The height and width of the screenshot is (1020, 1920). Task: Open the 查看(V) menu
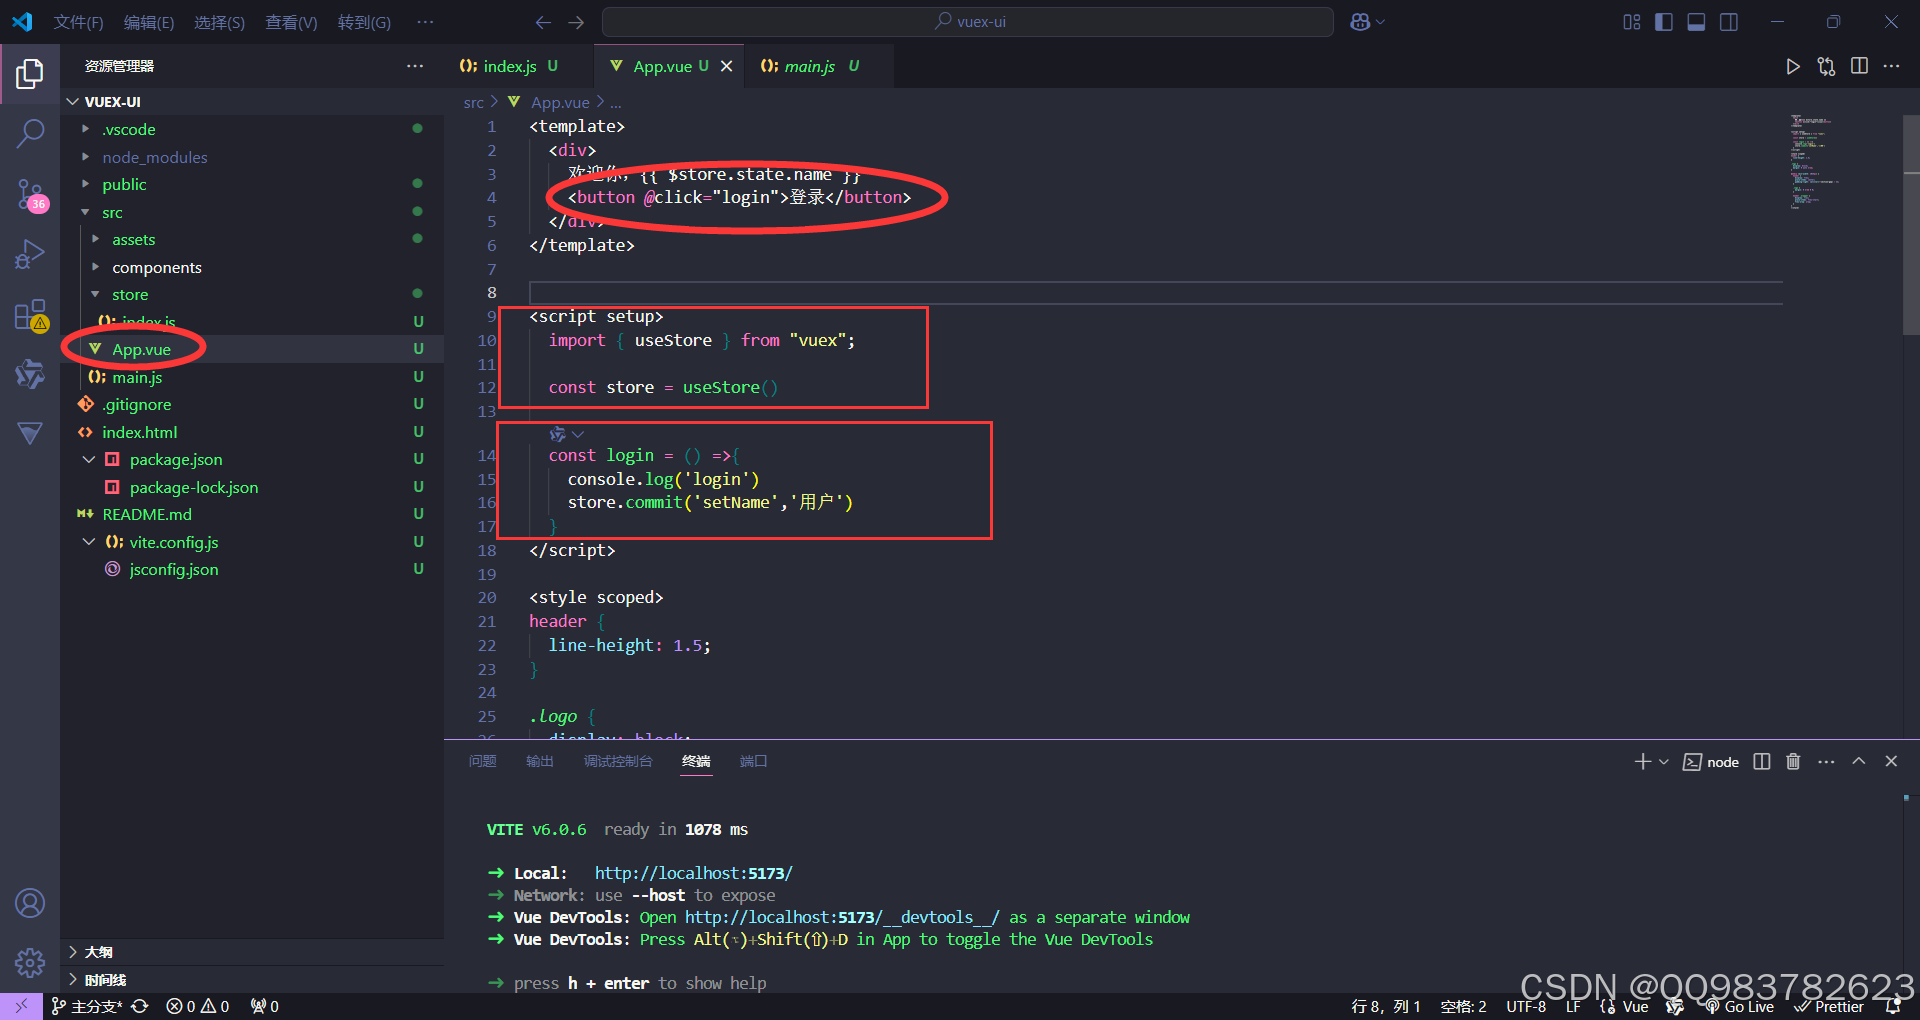pos(291,22)
